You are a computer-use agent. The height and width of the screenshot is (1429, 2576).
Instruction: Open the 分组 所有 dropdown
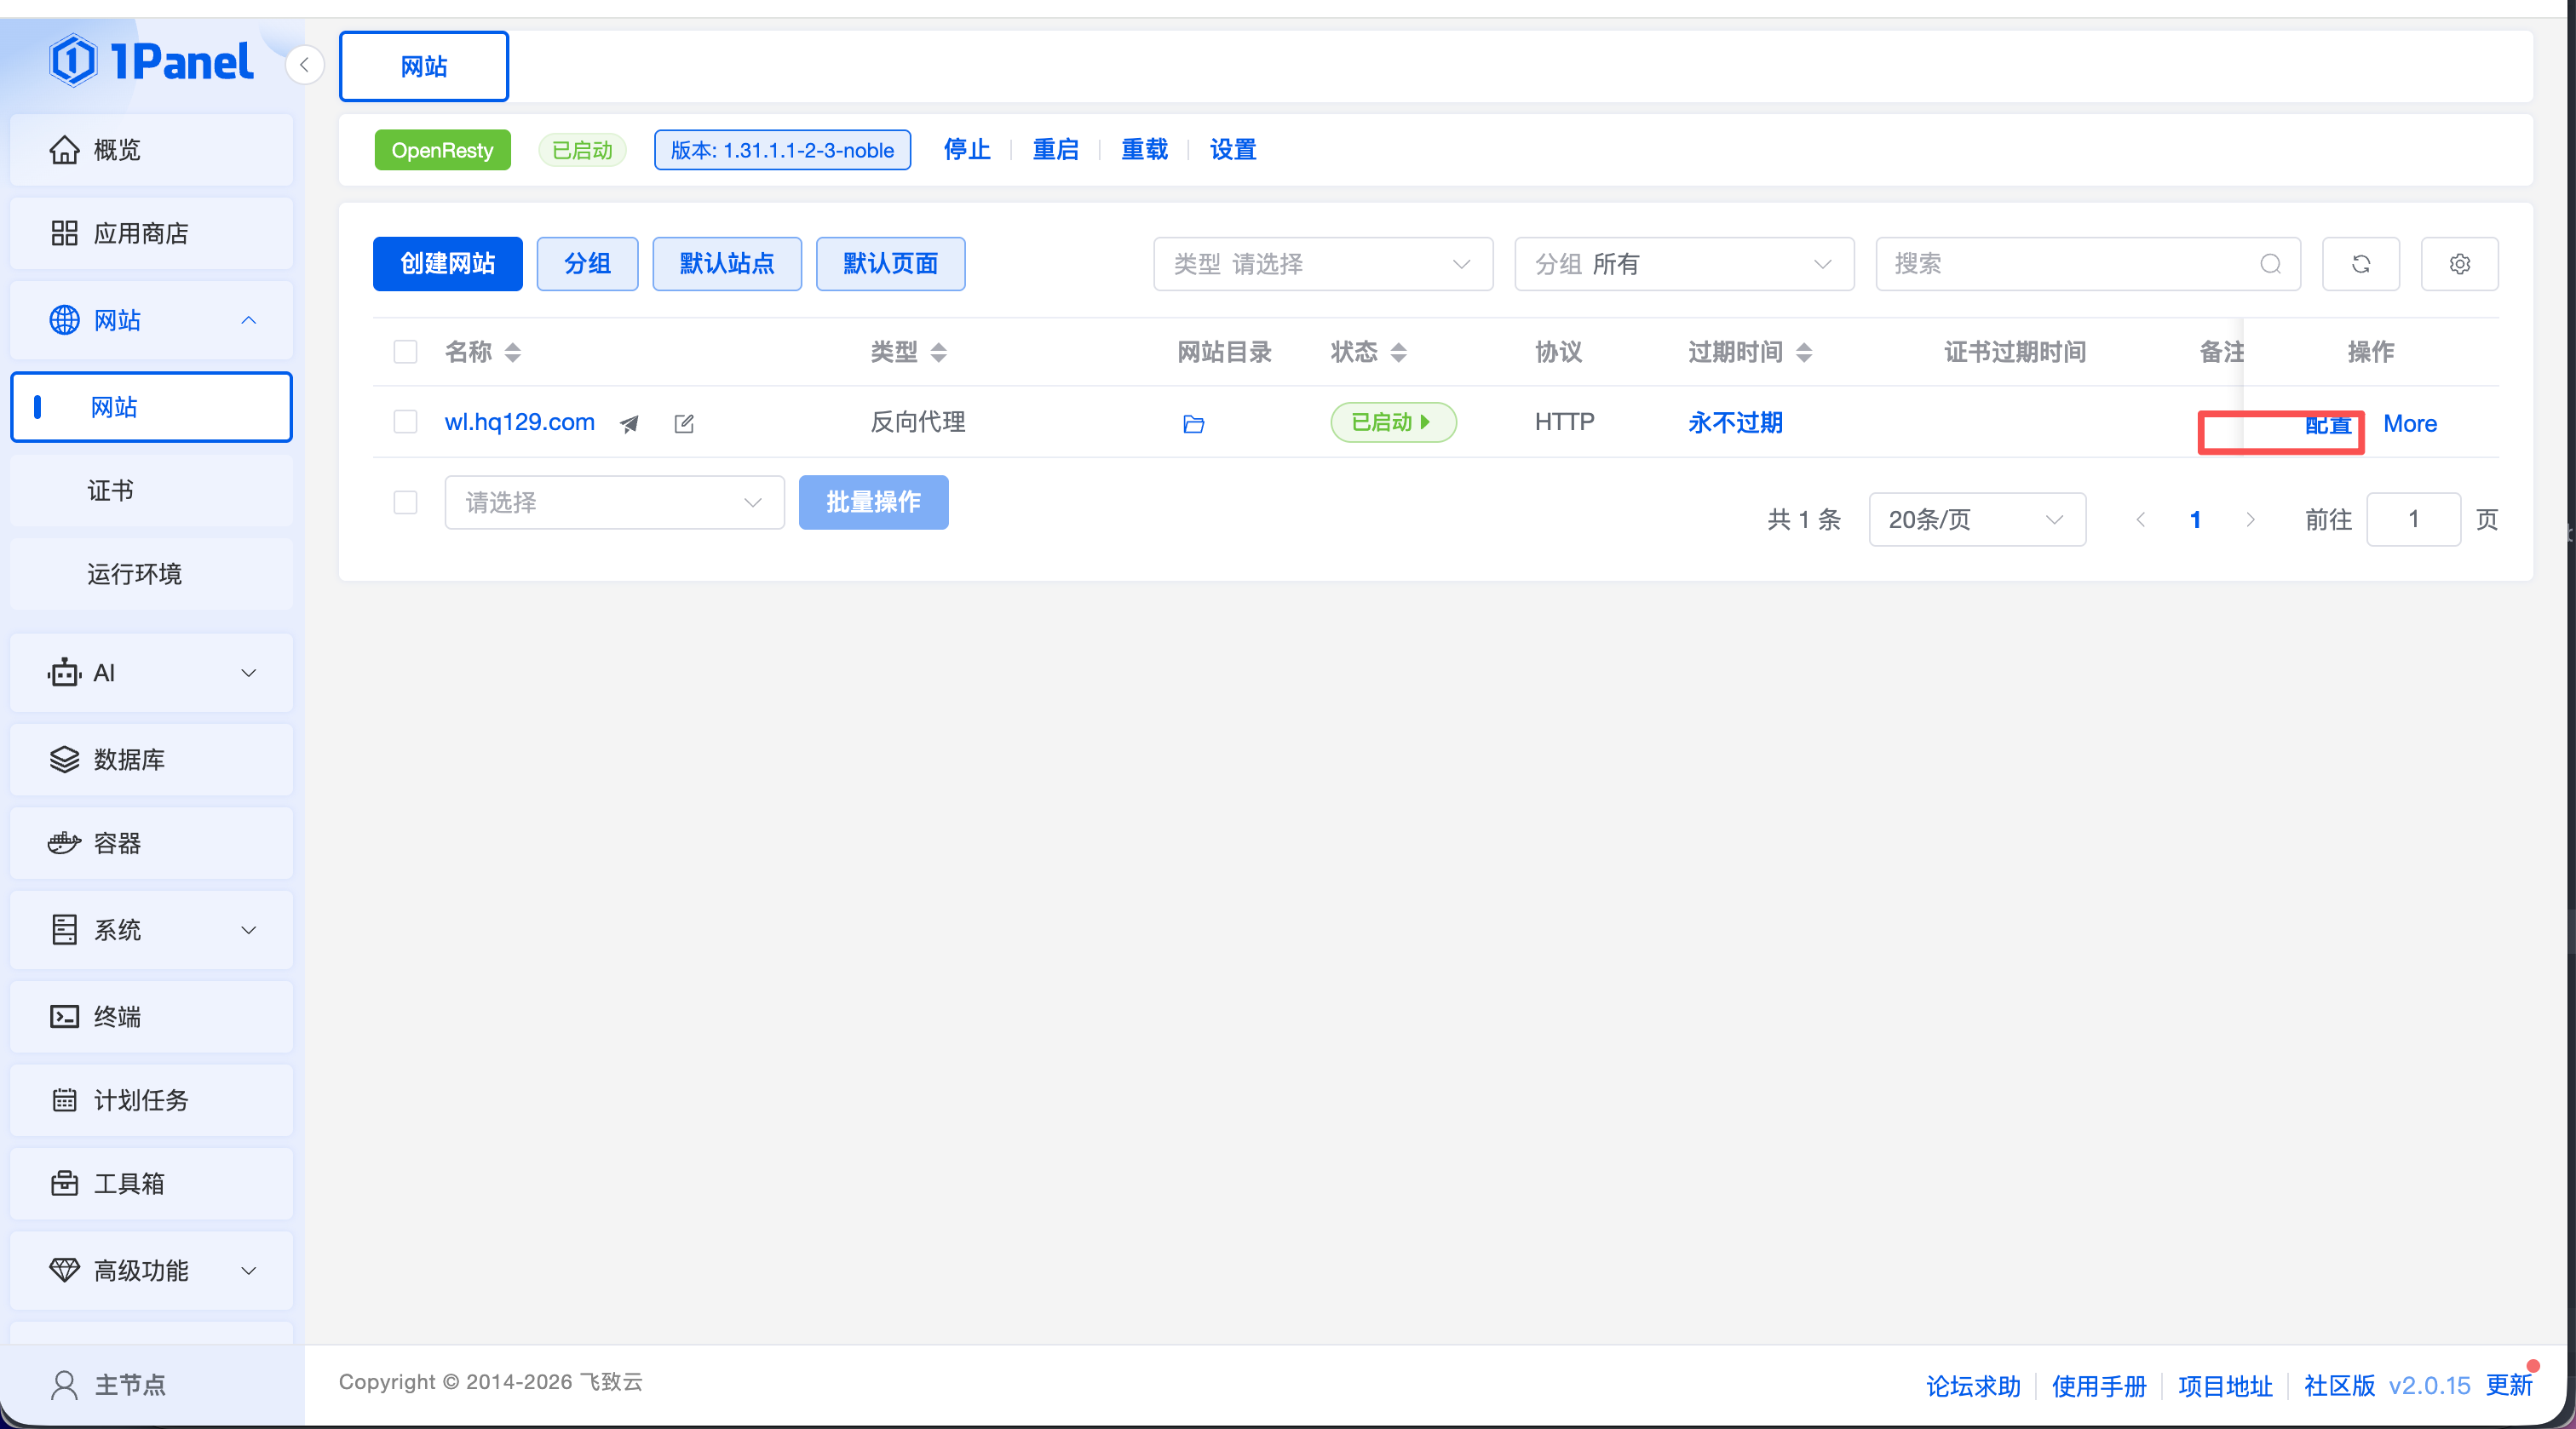point(1684,264)
